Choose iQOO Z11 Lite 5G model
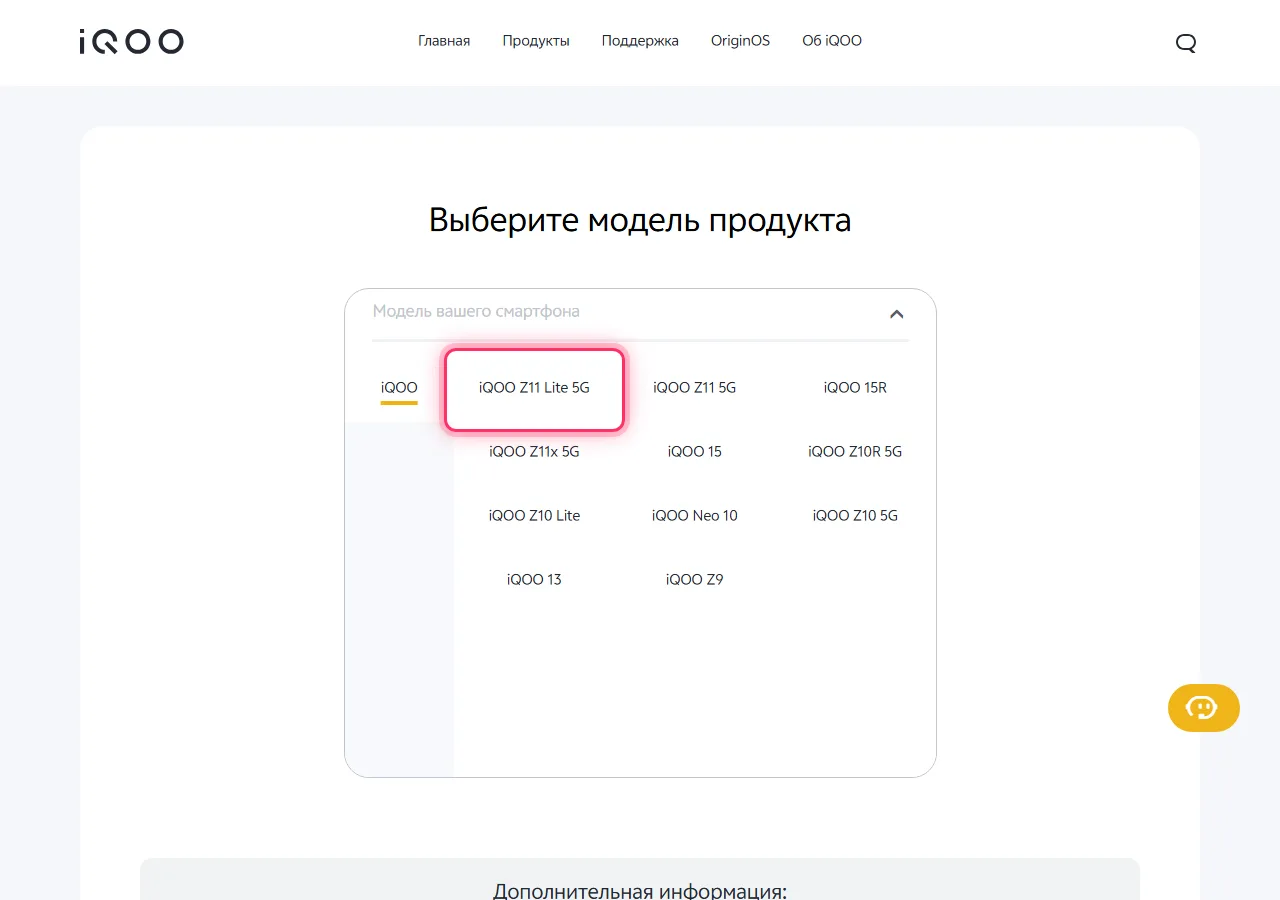The width and height of the screenshot is (1280, 900). [x=534, y=388]
